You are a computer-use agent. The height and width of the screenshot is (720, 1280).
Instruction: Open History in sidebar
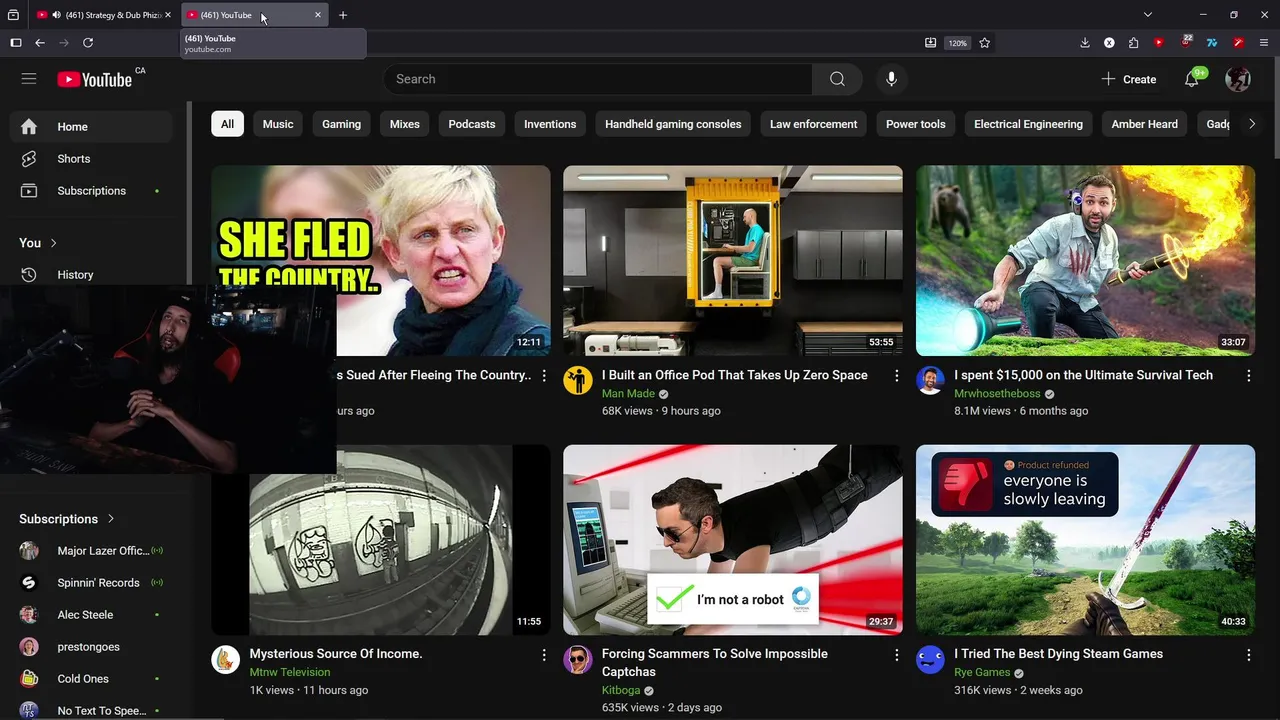pyautogui.click(x=92, y=275)
